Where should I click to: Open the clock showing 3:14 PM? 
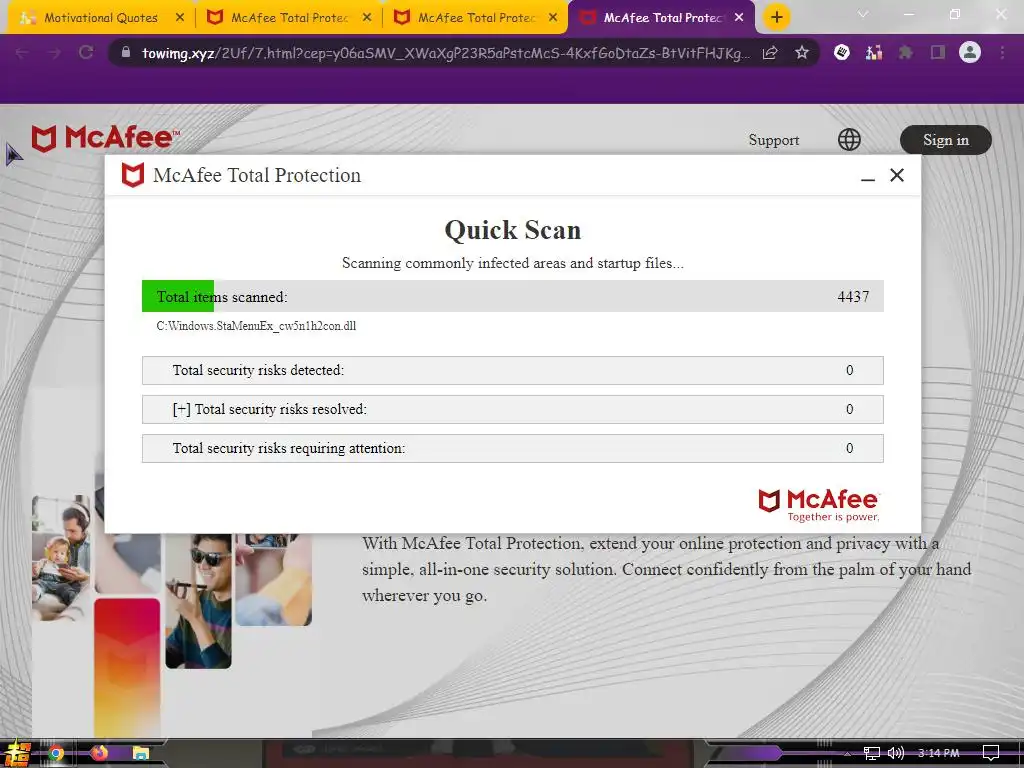(938, 753)
